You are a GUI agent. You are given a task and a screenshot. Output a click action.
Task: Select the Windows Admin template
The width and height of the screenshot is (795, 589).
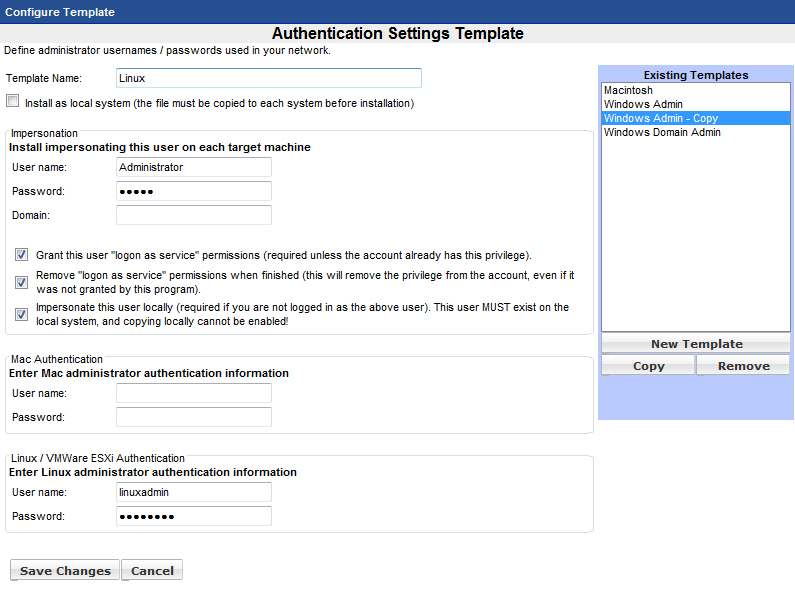[643, 104]
